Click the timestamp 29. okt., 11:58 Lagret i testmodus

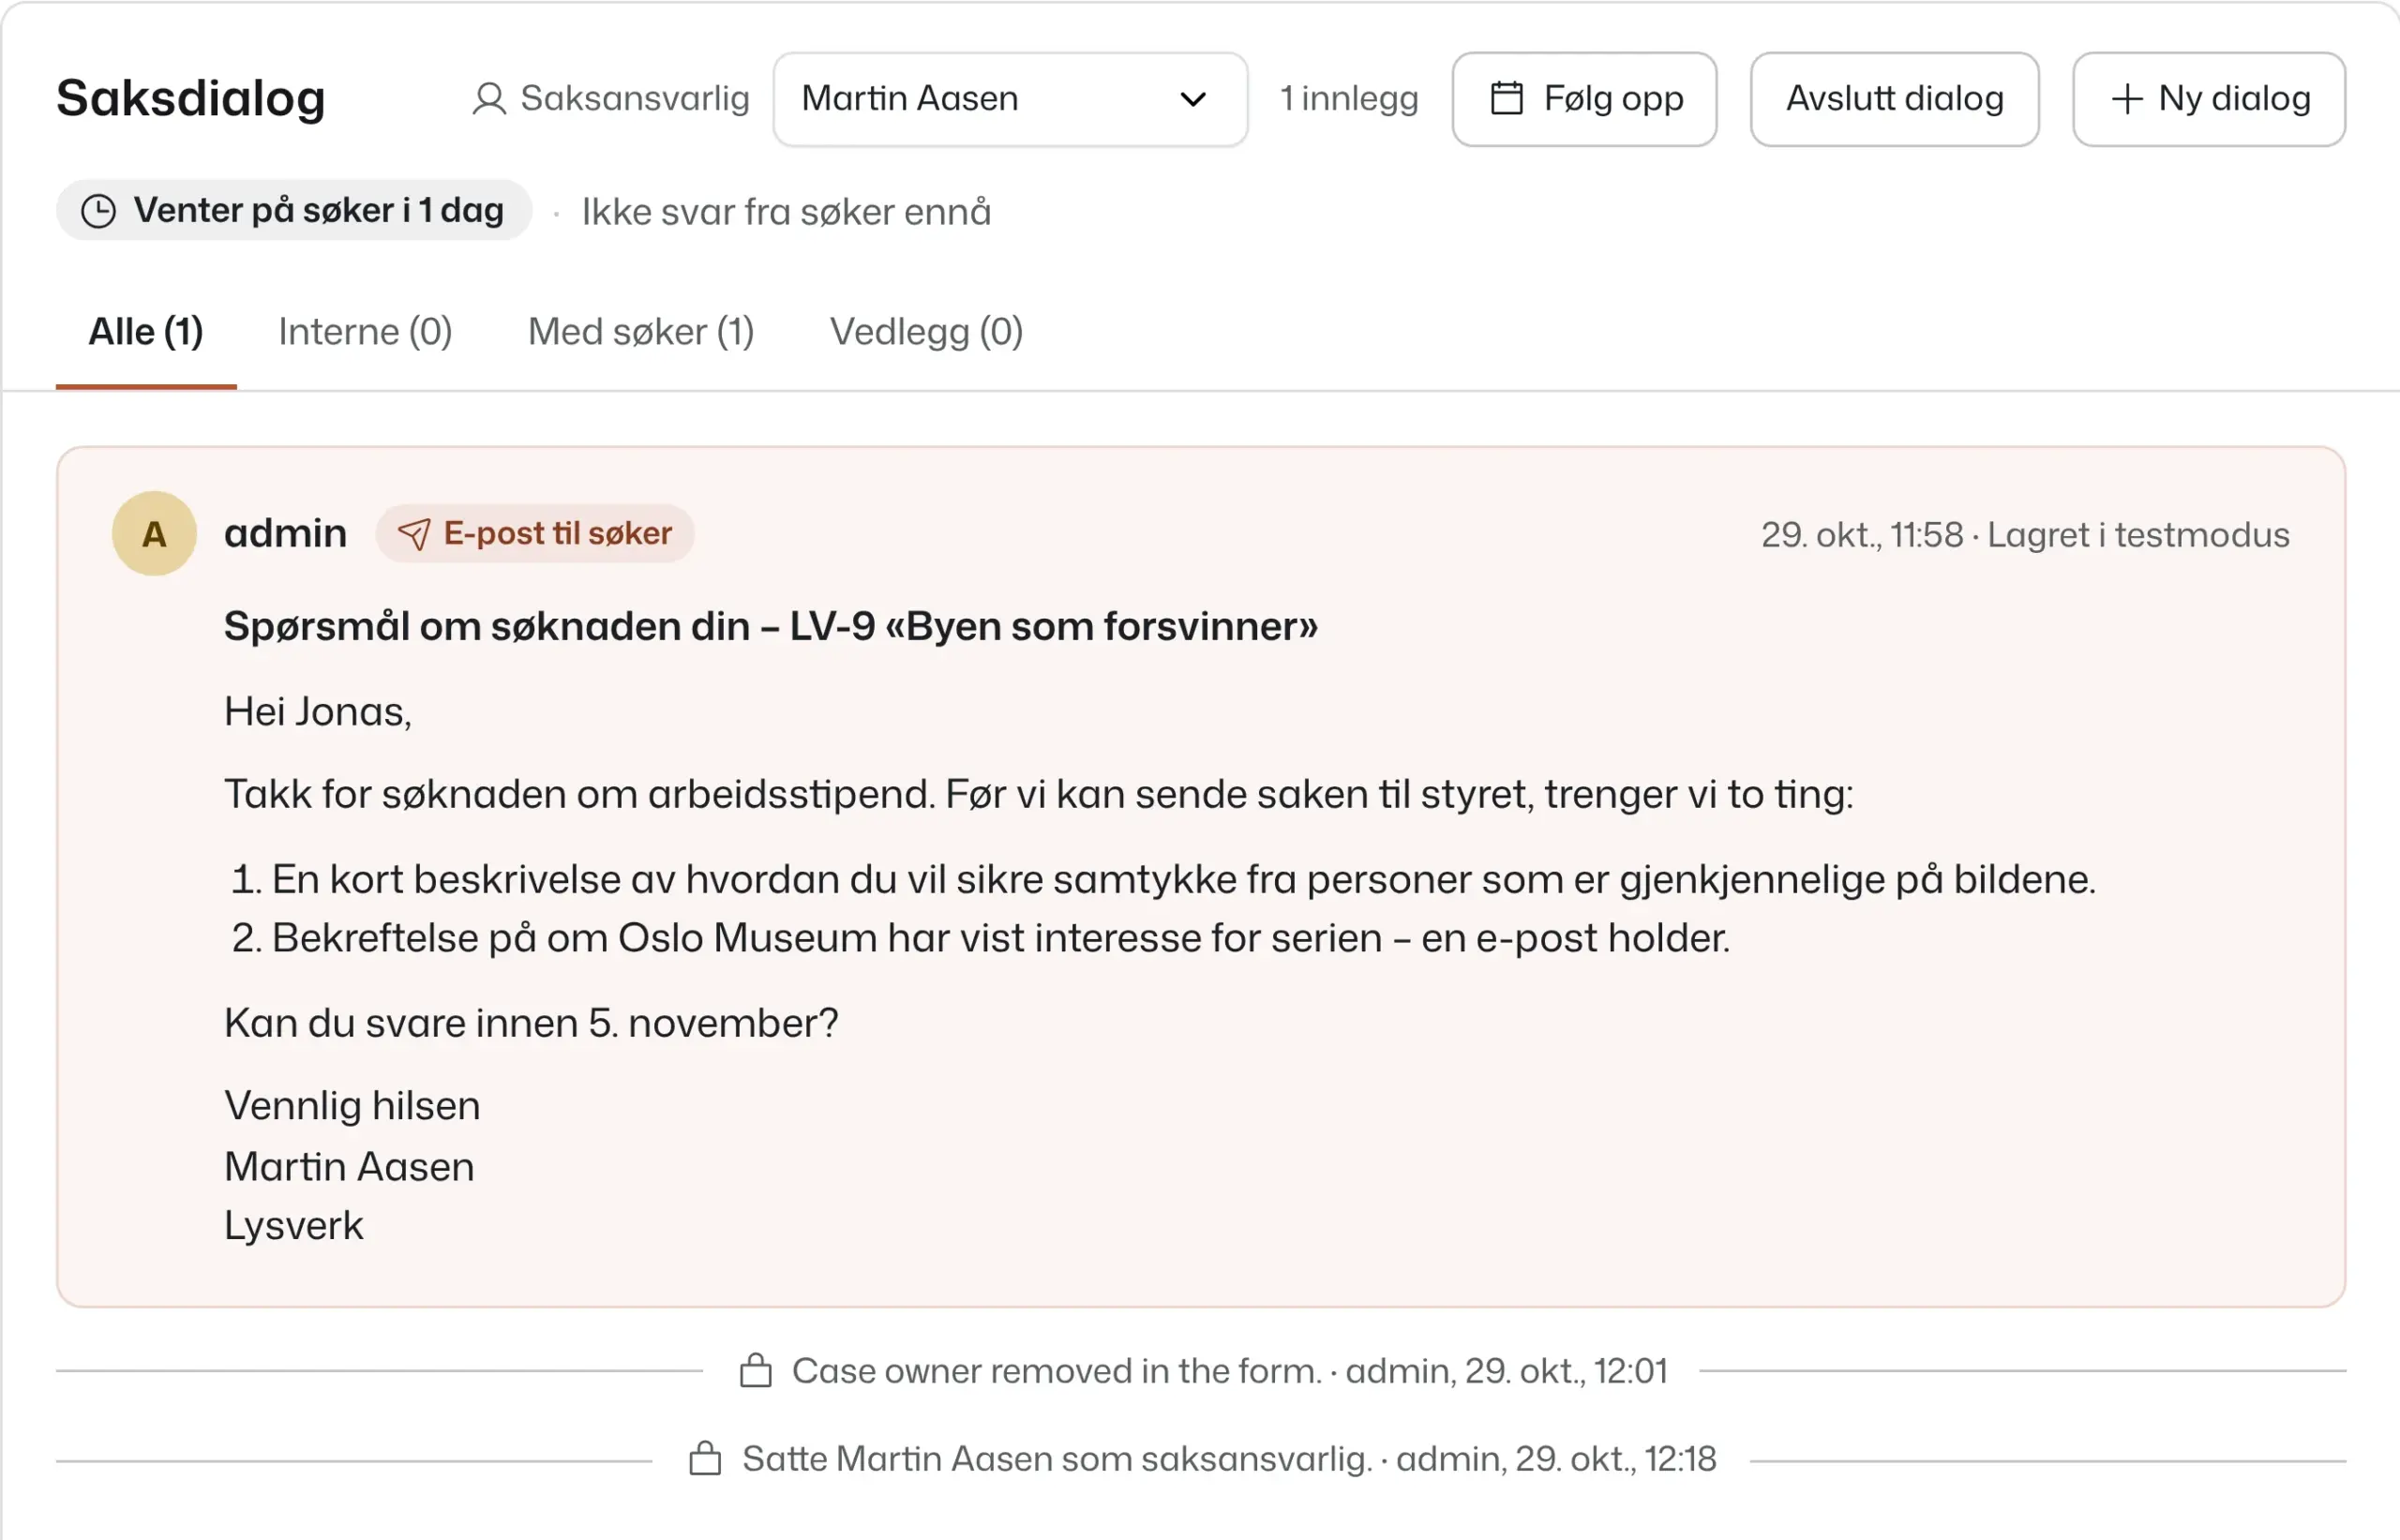click(2025, 535)
